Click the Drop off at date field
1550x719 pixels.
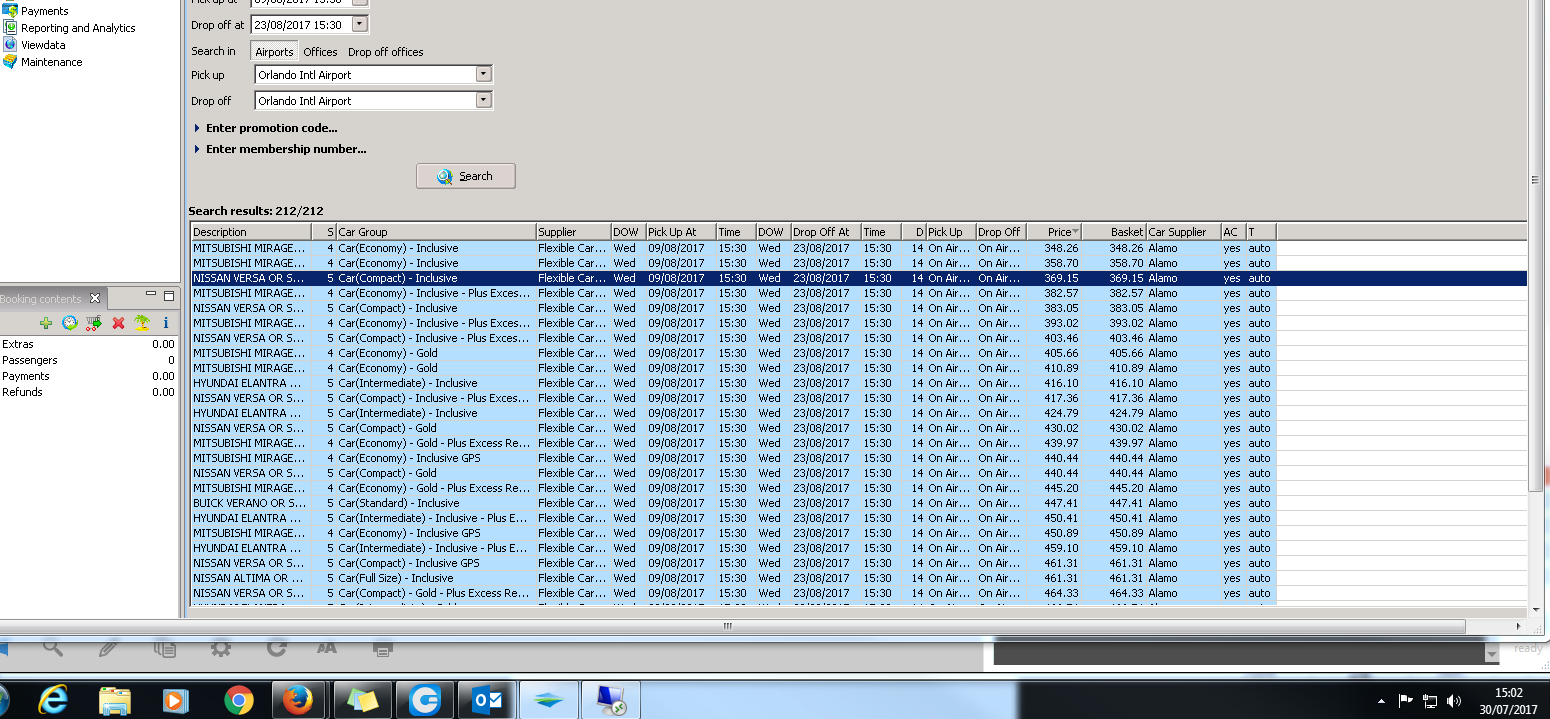tap(301, 24)
